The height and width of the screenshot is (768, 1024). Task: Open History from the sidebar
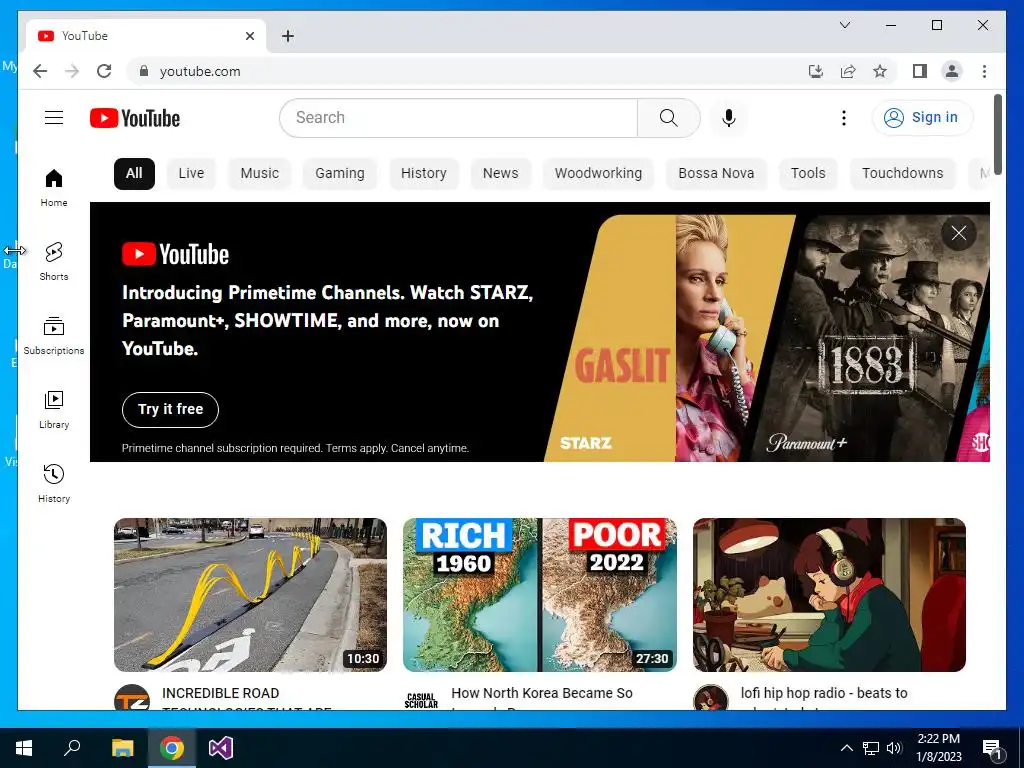point(54,483)
